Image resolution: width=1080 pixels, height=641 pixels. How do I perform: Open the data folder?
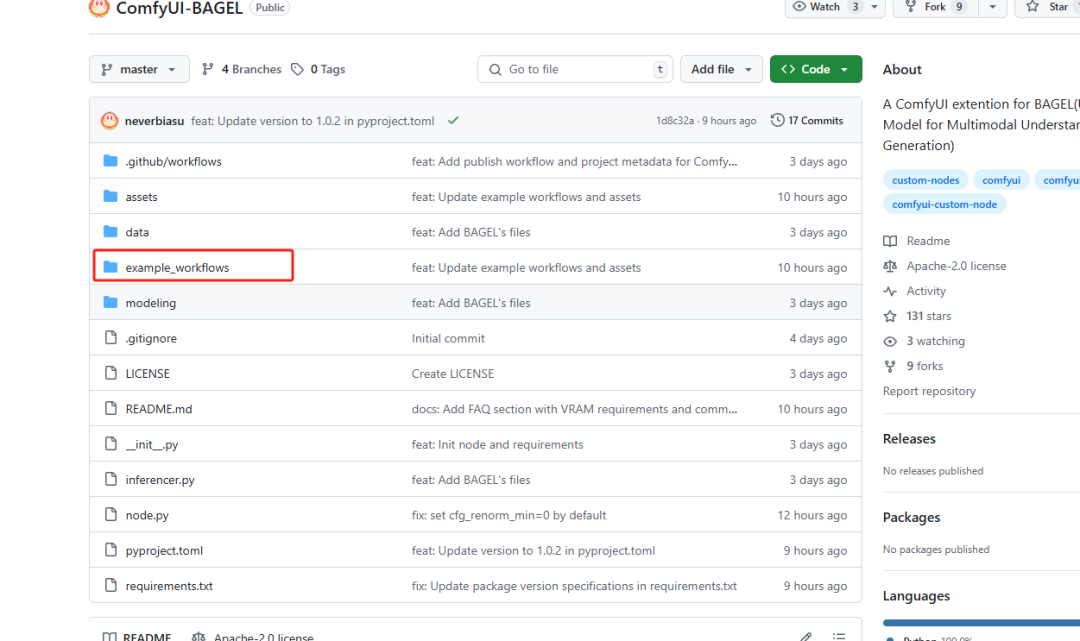point(137,233)
